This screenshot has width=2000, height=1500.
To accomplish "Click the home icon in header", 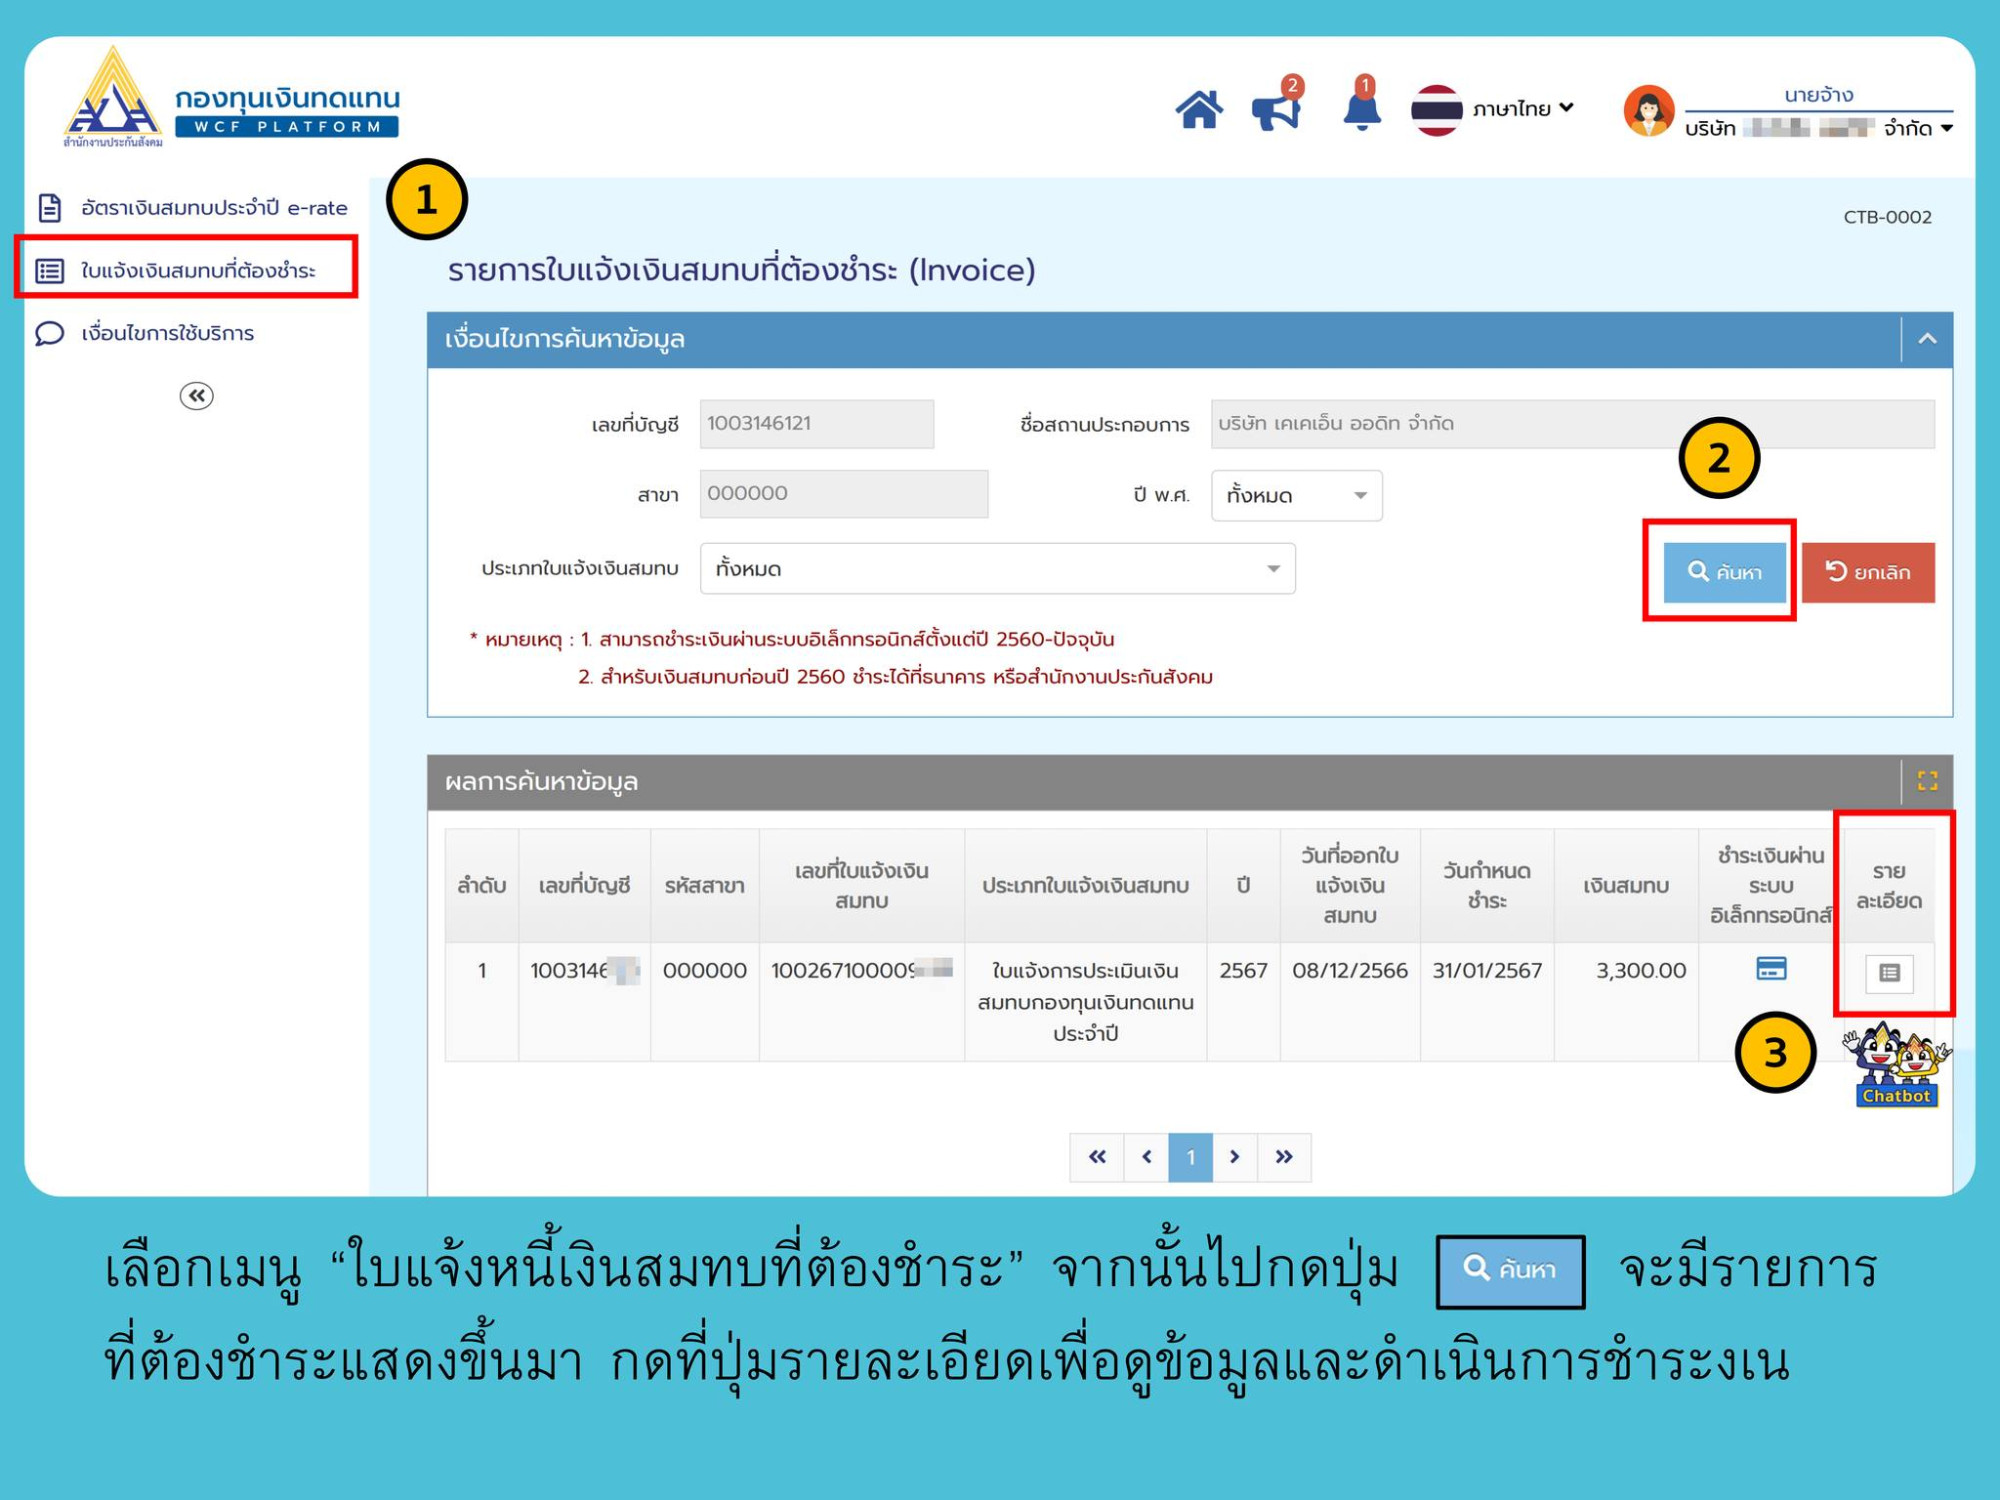I will pos(1198,110).
